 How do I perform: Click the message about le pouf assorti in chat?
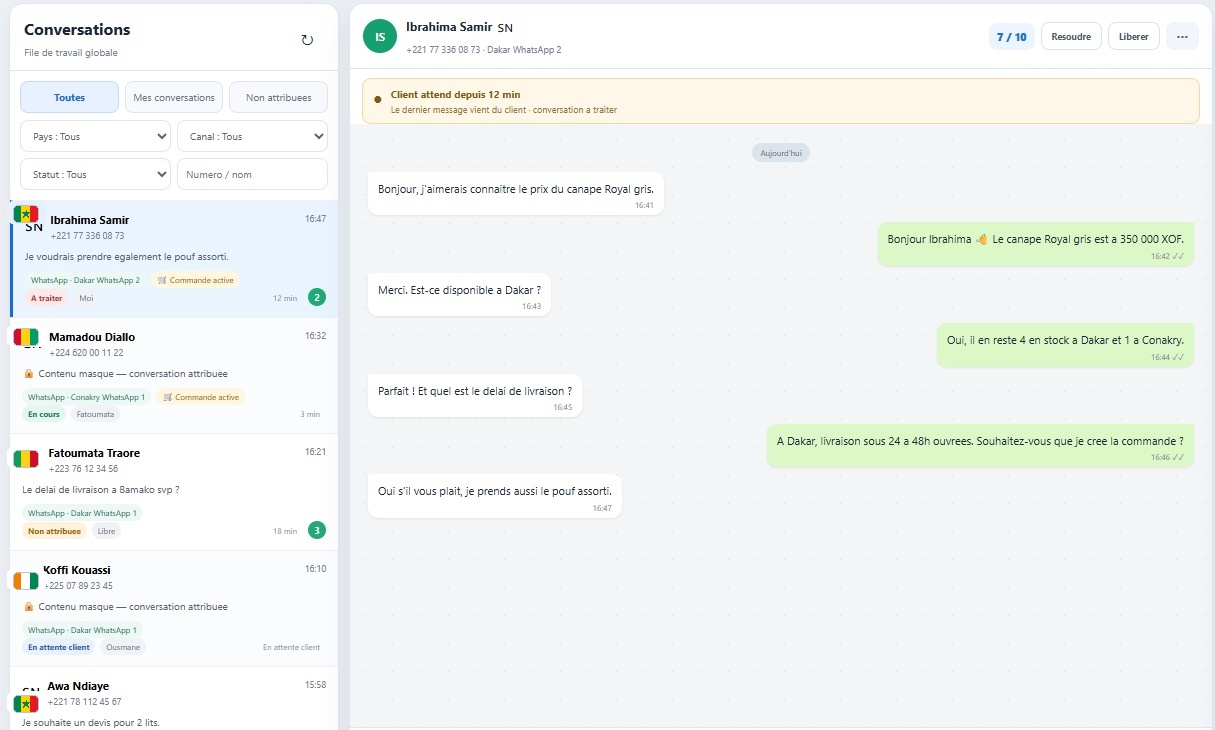[x=495, y=496]
